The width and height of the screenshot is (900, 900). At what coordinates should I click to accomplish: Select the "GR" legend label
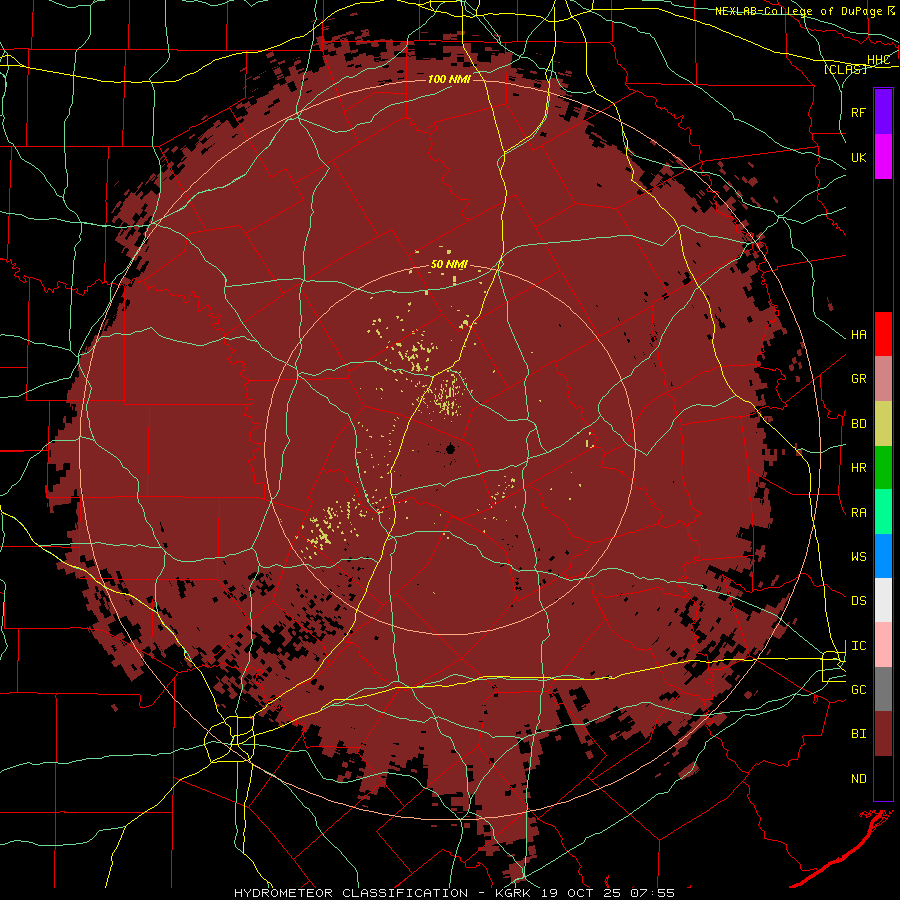(x=858, y=379)
